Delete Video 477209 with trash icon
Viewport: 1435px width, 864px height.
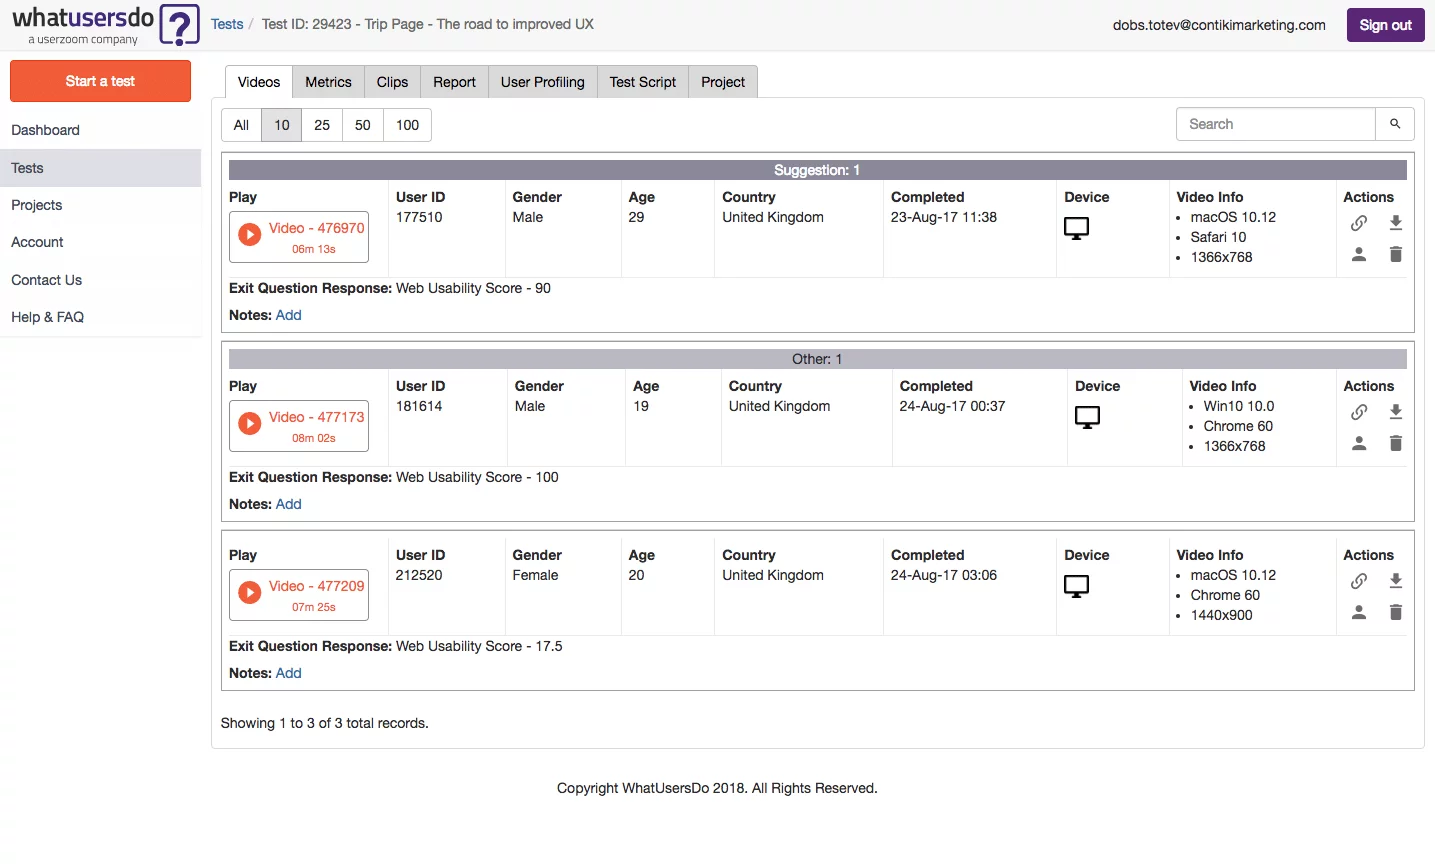click(1396, 613)
